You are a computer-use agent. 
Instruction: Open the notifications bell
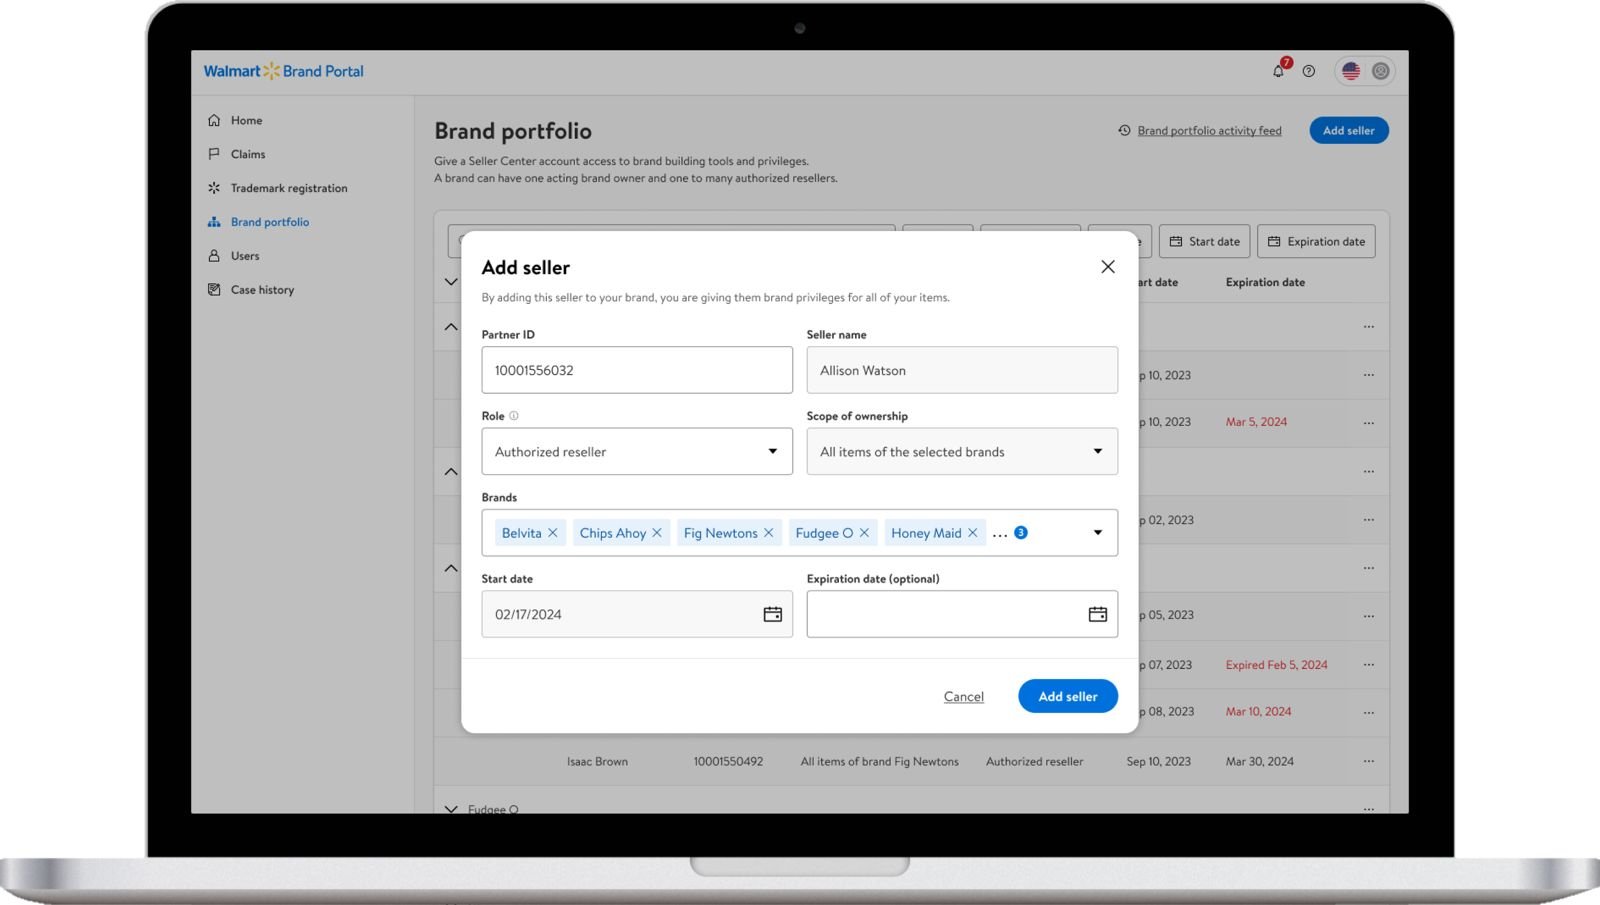click(x=1278, y=71)
